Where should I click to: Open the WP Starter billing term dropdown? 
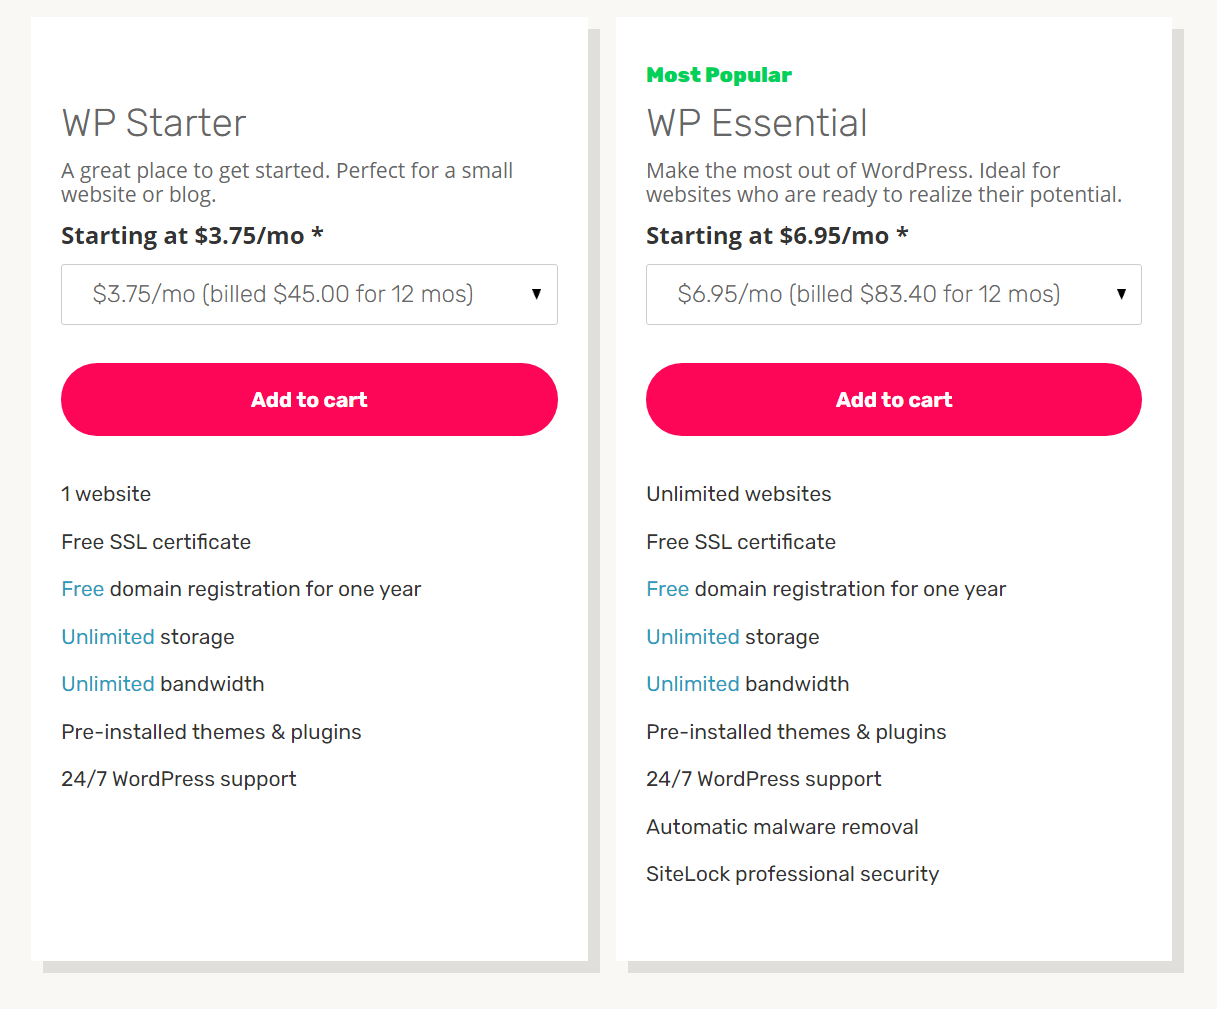tap(309, 294)
